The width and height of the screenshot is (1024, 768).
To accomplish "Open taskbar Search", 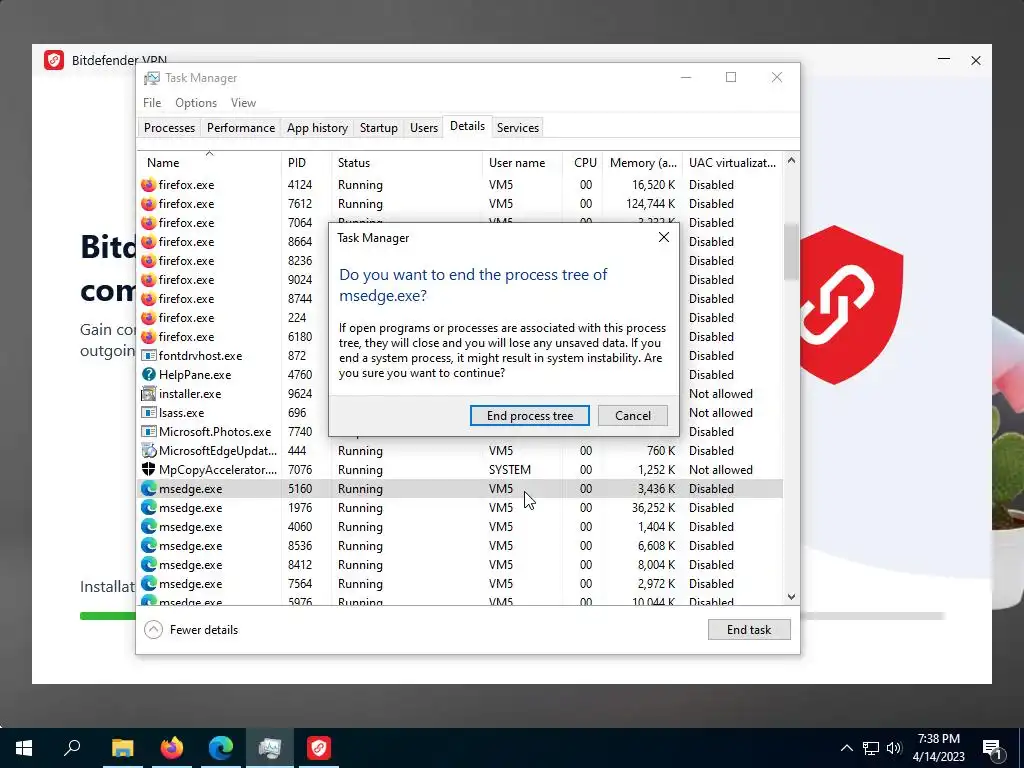I will point(72,748).
